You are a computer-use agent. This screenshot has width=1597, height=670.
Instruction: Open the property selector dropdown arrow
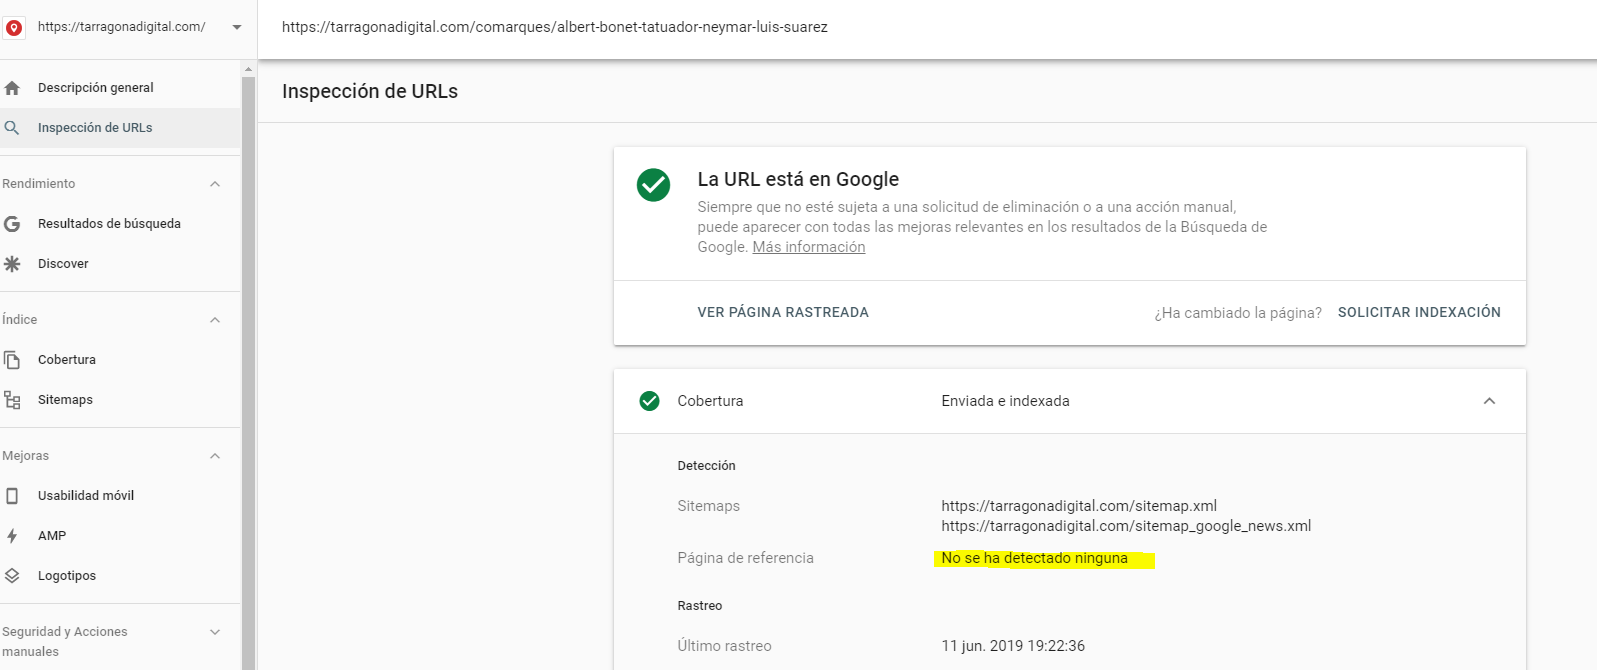pos(237,27)
